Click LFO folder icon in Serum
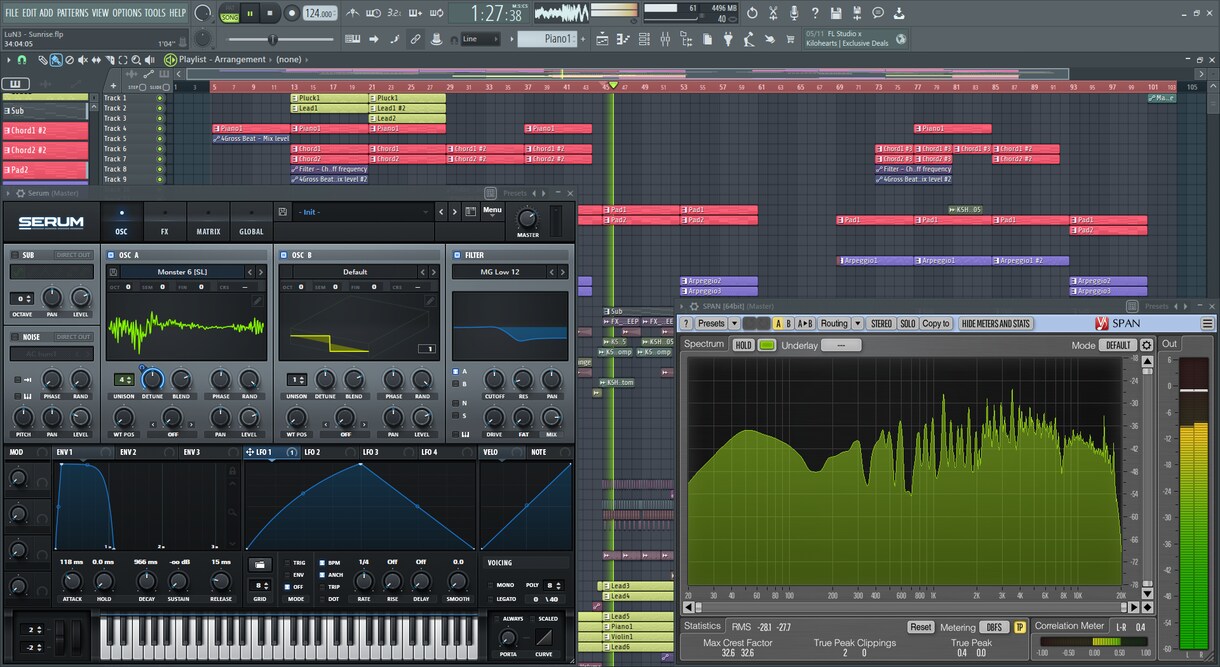Image resolution: width=1220 pixels, height=667 pixels. point(260,565)
